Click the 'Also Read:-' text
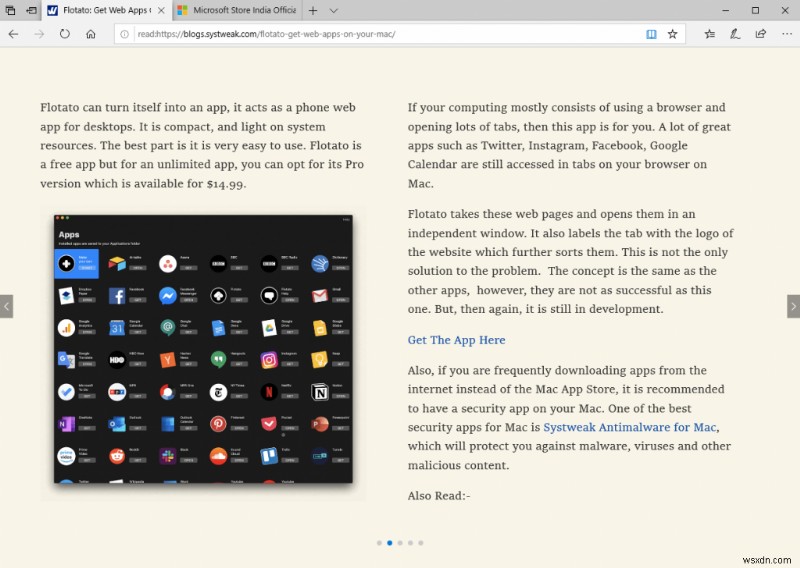Screen dimensions: 800x568 pos(439,496)
